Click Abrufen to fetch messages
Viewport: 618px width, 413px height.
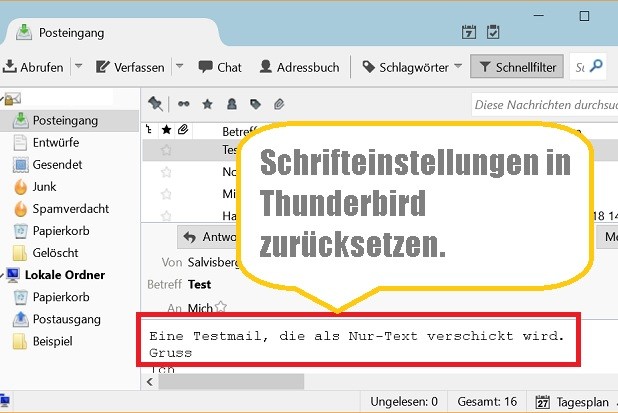tap(33, 67)
